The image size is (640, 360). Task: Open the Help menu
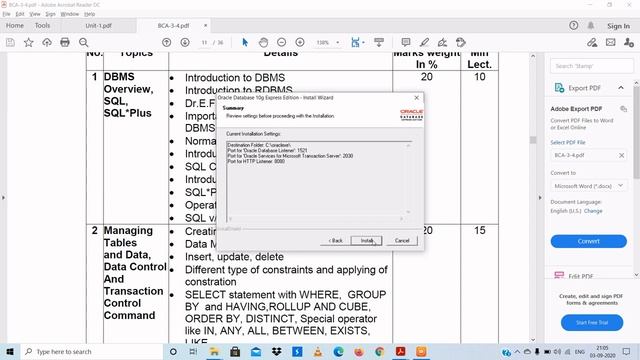pyautogui.click(x=89, y=14)
